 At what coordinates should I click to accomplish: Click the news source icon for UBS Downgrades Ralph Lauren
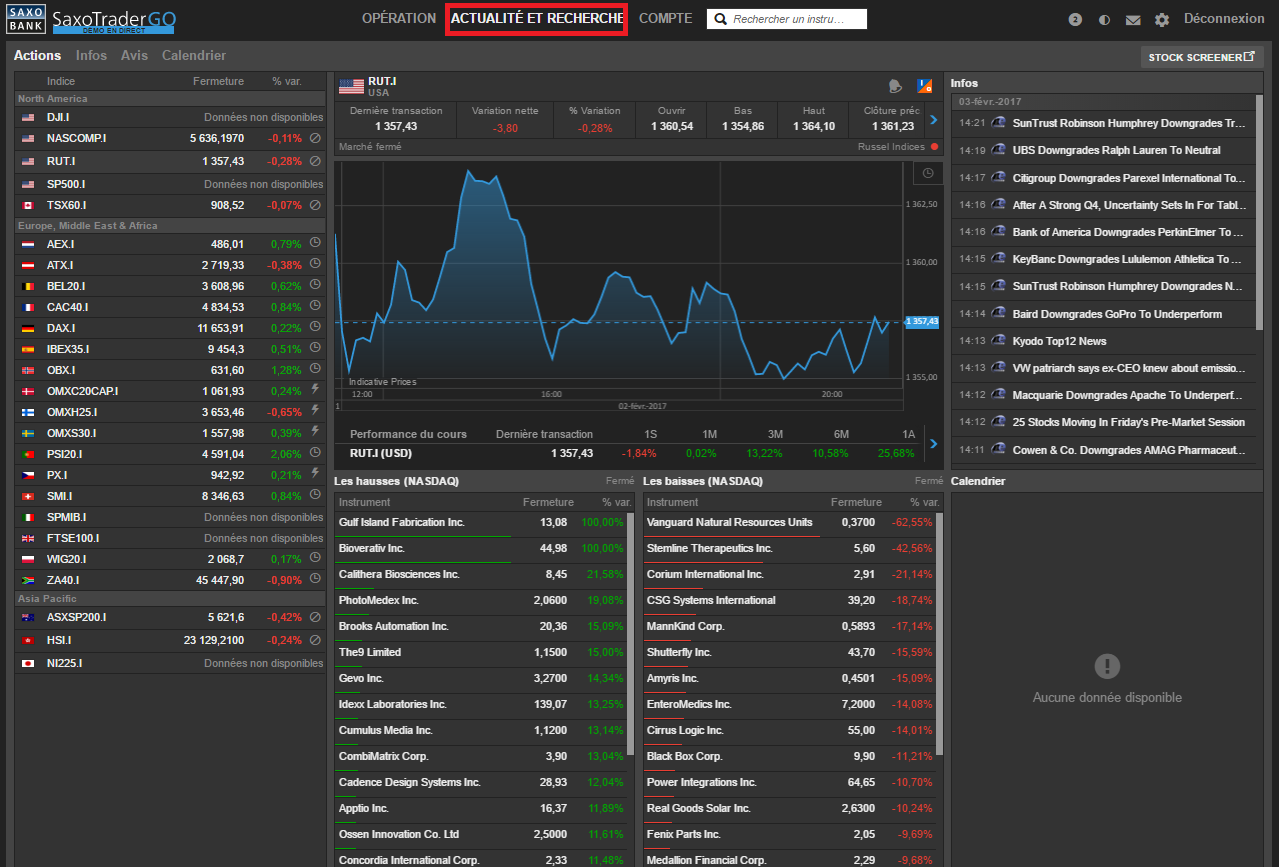997,150
